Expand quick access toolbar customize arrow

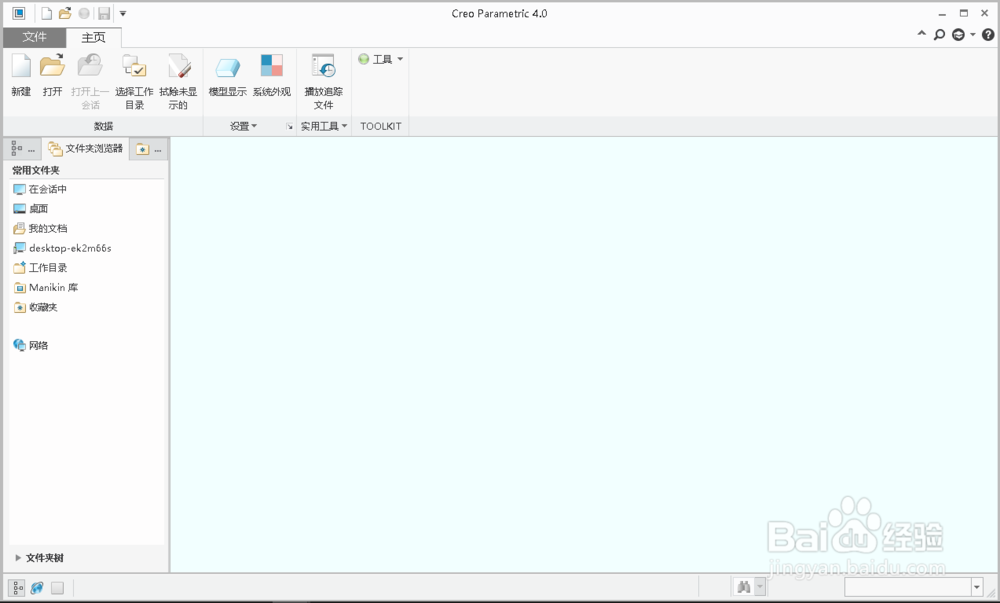pos(123,13)
